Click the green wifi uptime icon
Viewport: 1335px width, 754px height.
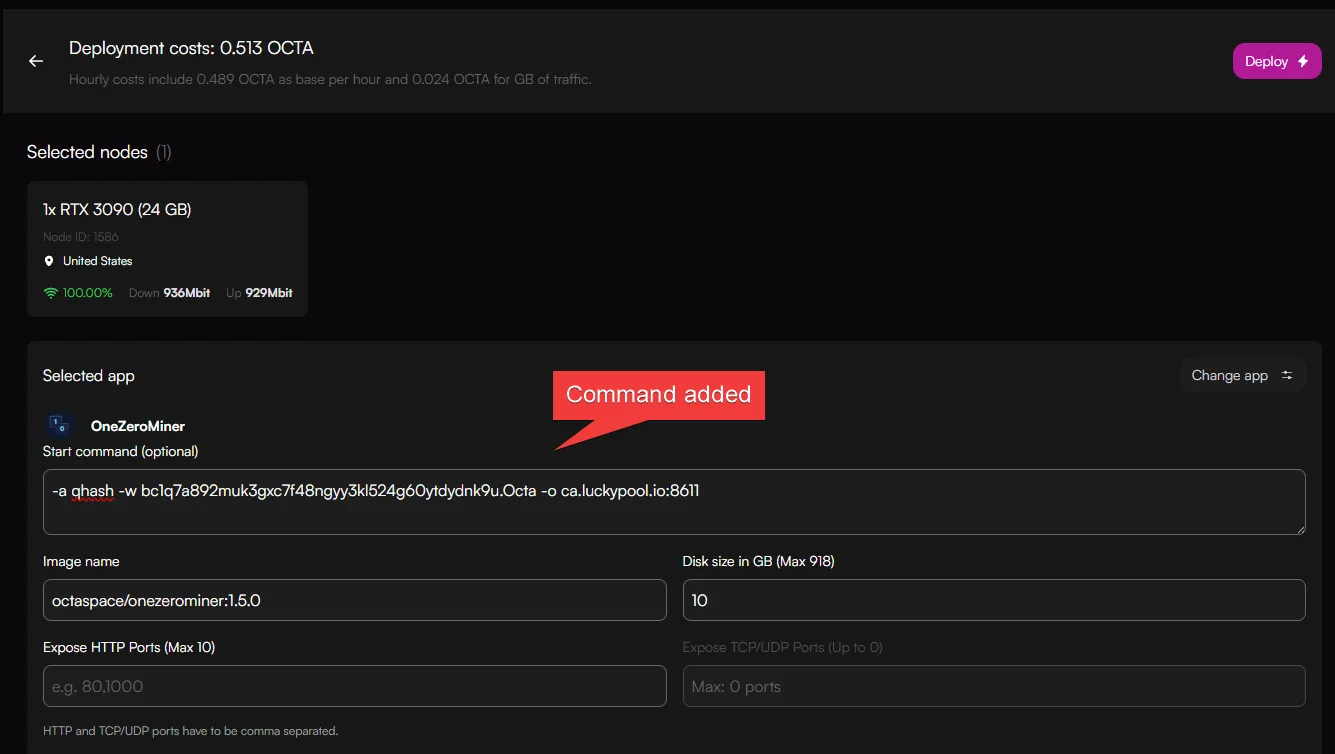[x=51, y=293]
